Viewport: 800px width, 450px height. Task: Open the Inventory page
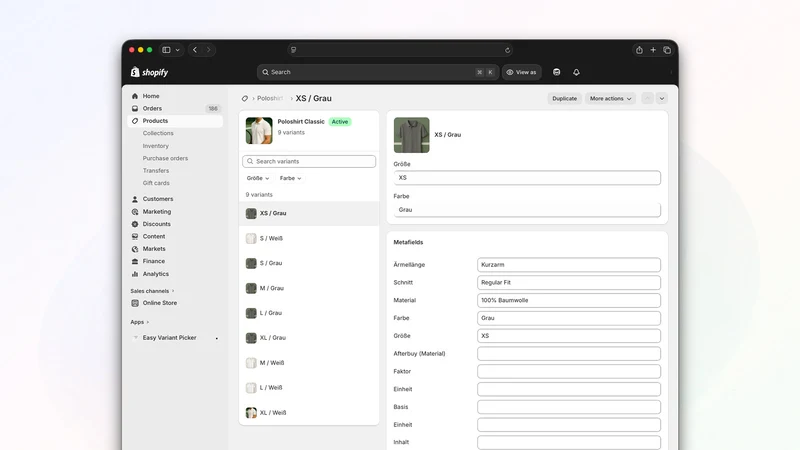[156, 146]
